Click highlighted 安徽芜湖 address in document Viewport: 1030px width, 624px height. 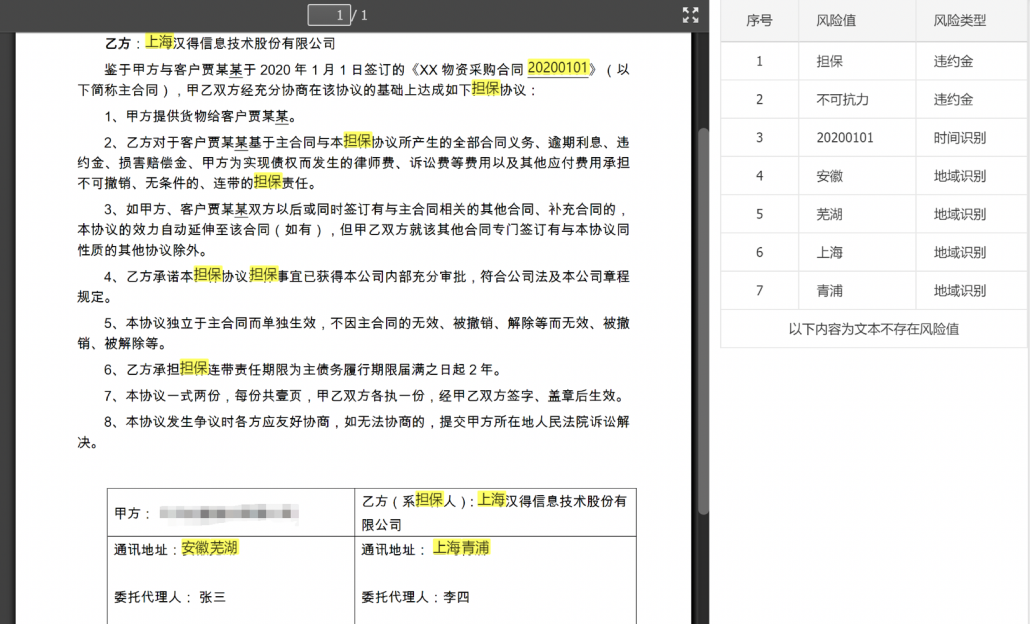(209, 549)
